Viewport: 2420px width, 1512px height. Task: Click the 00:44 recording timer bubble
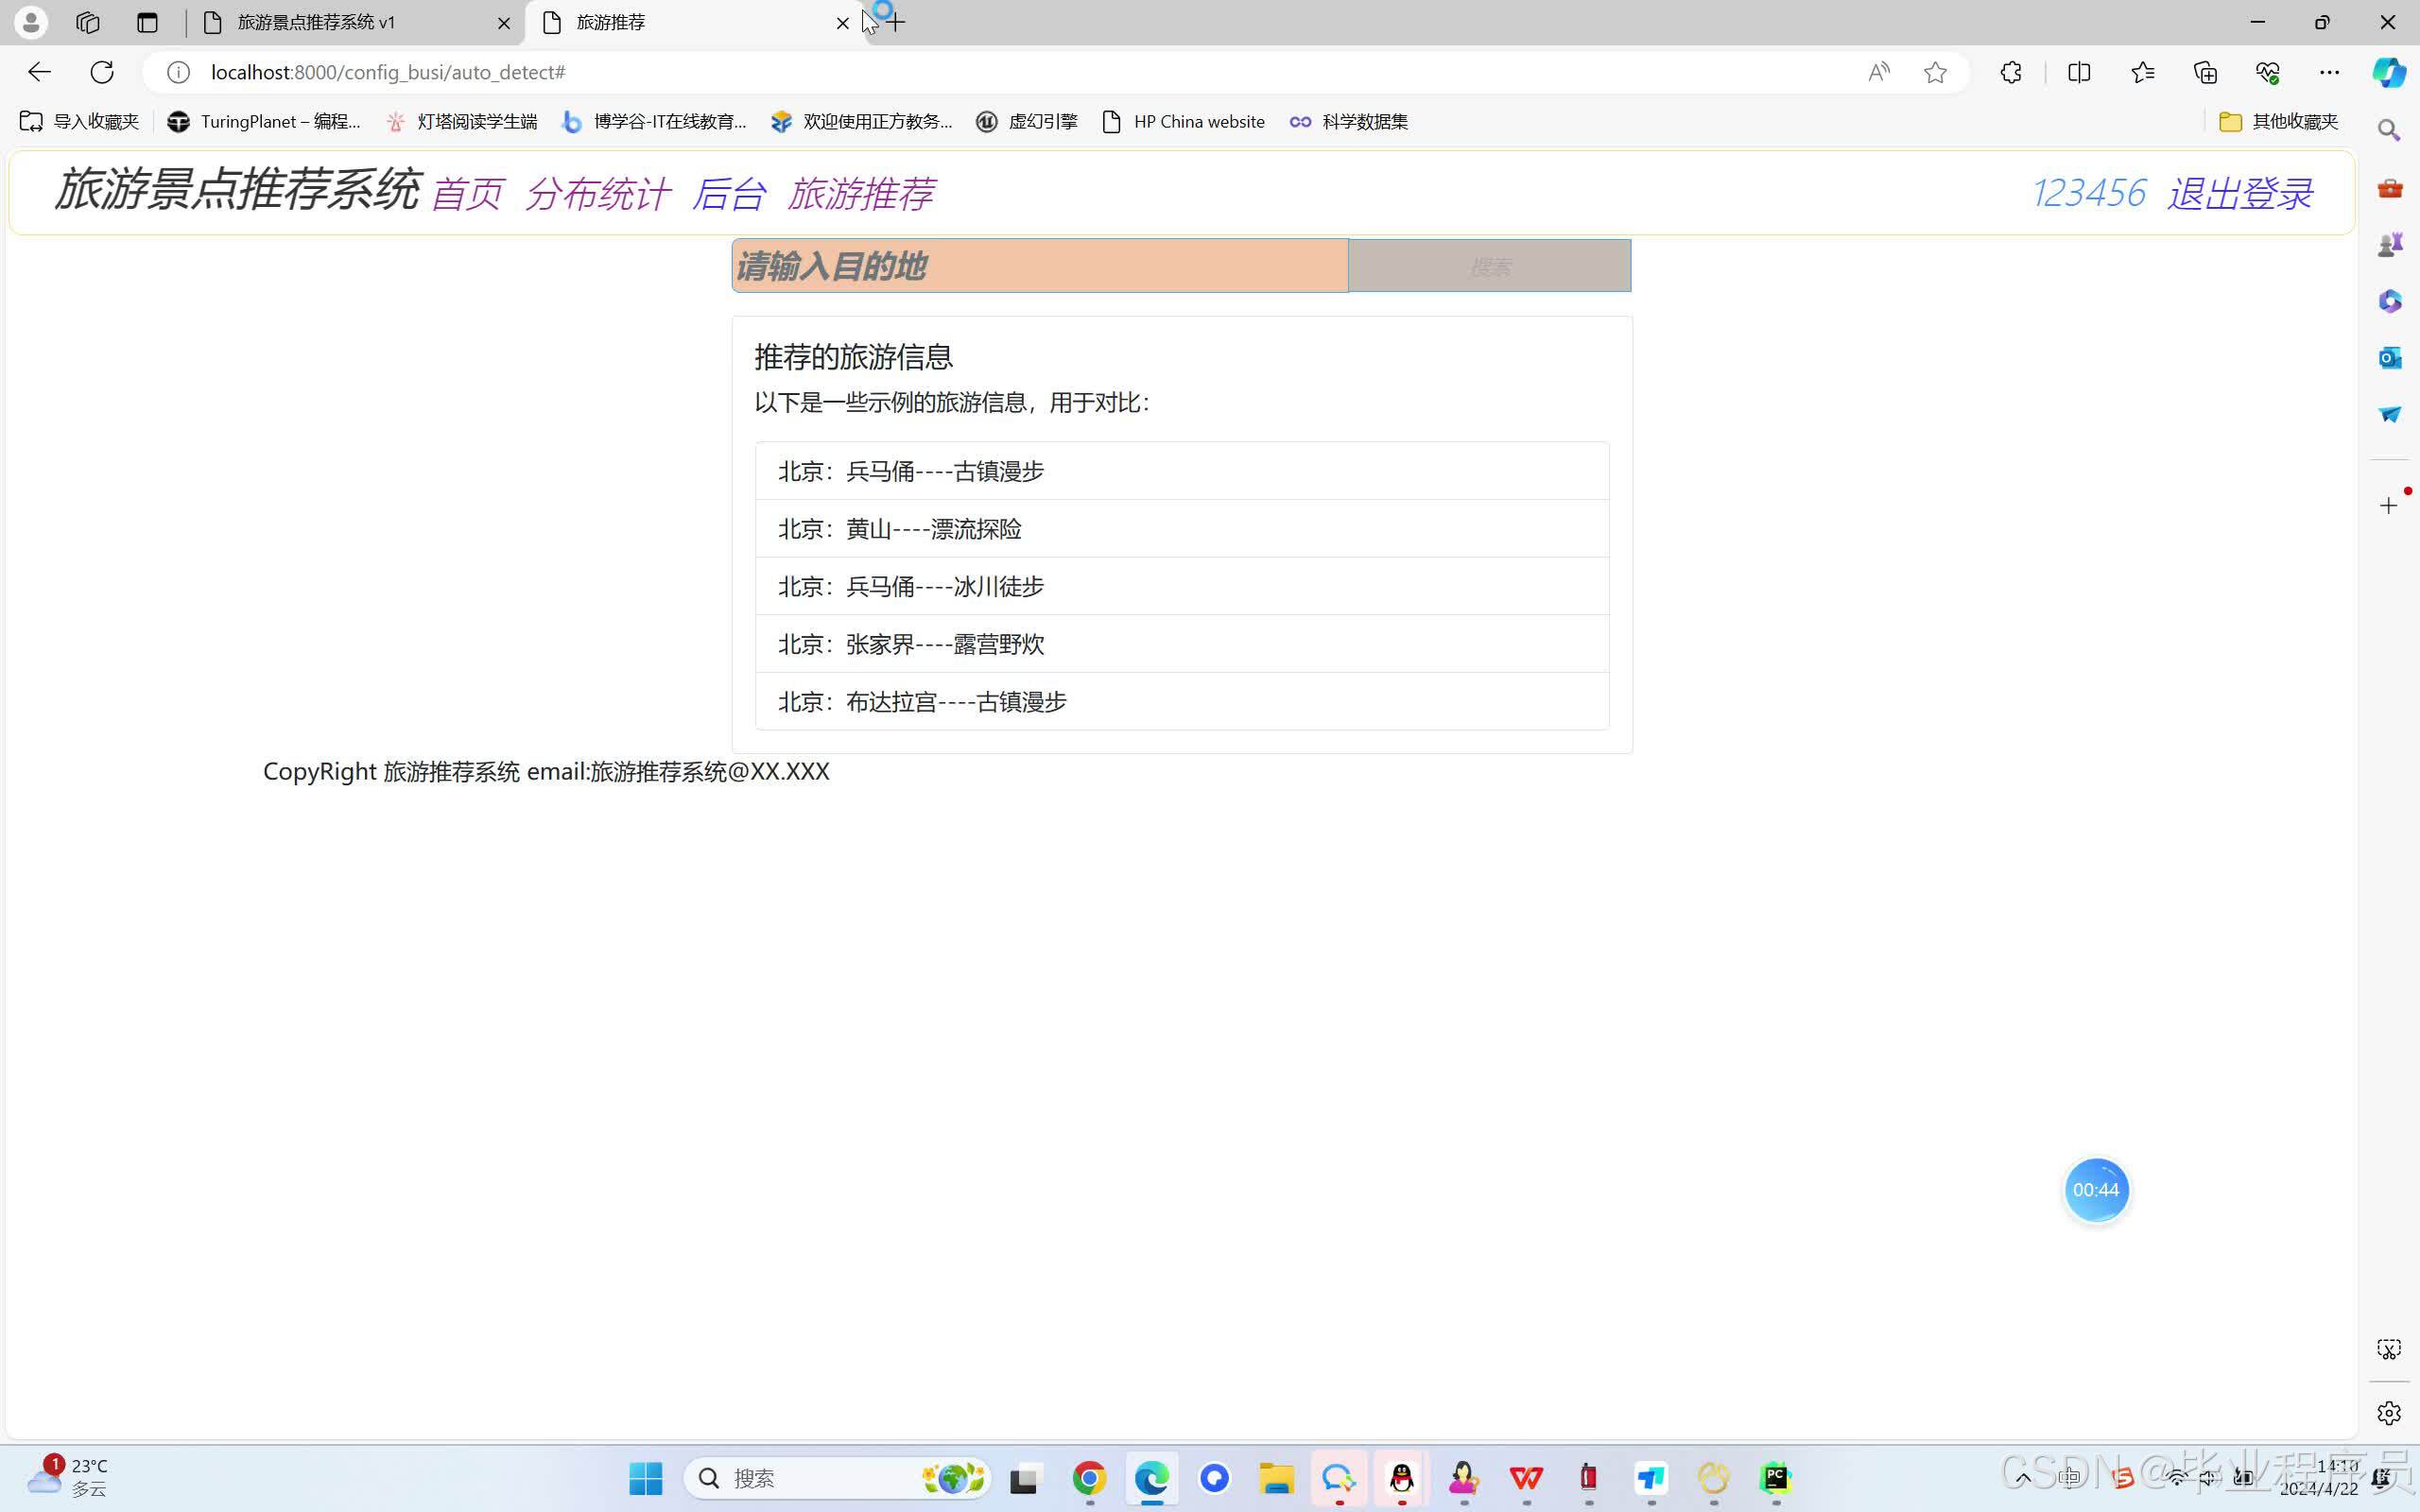click(x=2095, y=1190)
